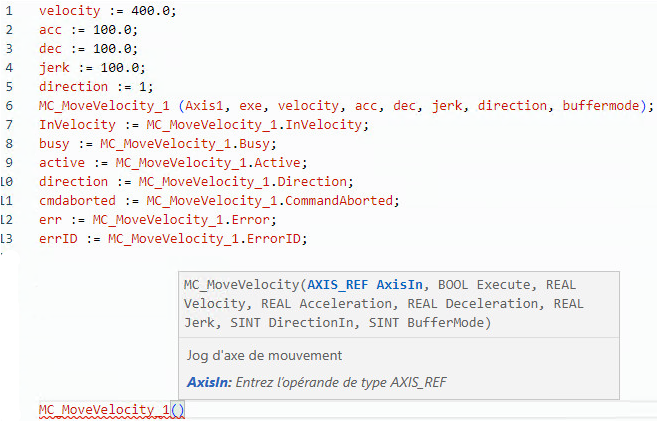Click the 'cmdaborted' variable on line 11
Image resolution: width=657 pixels, height=421 pixels.
pyautogui.click(x=77, y=201)
